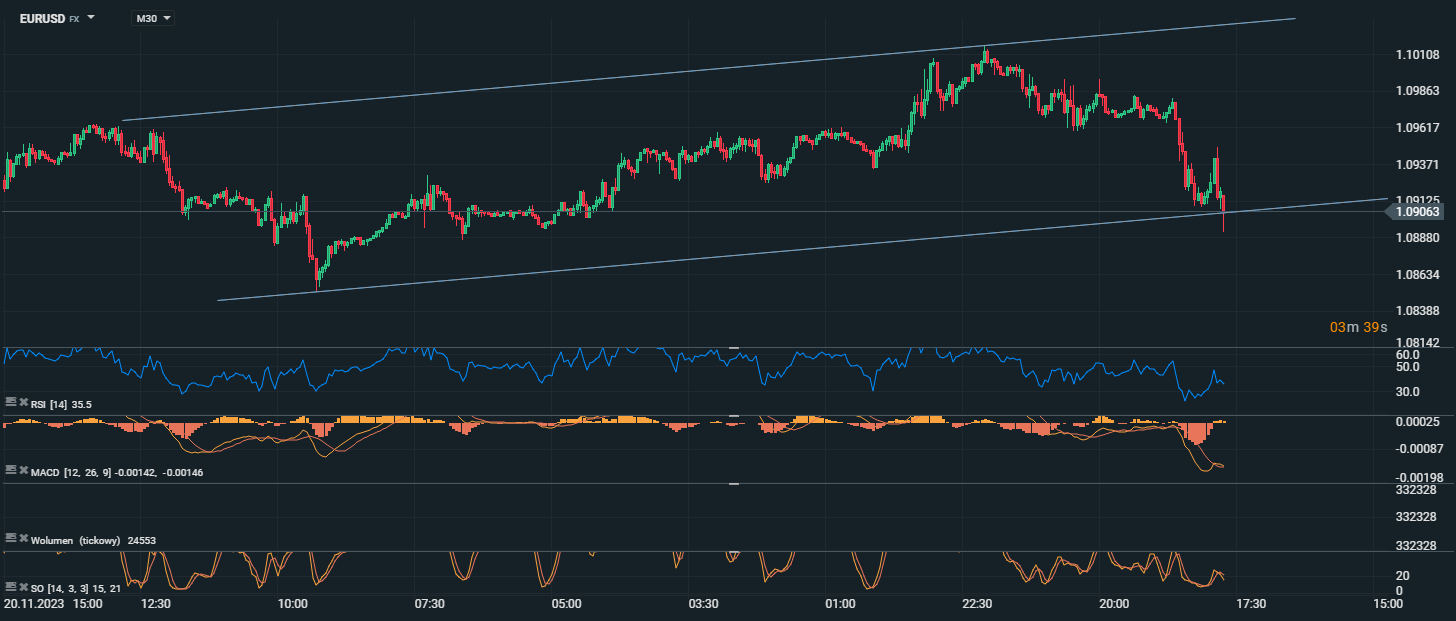Open settings icon for the SO indicator

11,586
